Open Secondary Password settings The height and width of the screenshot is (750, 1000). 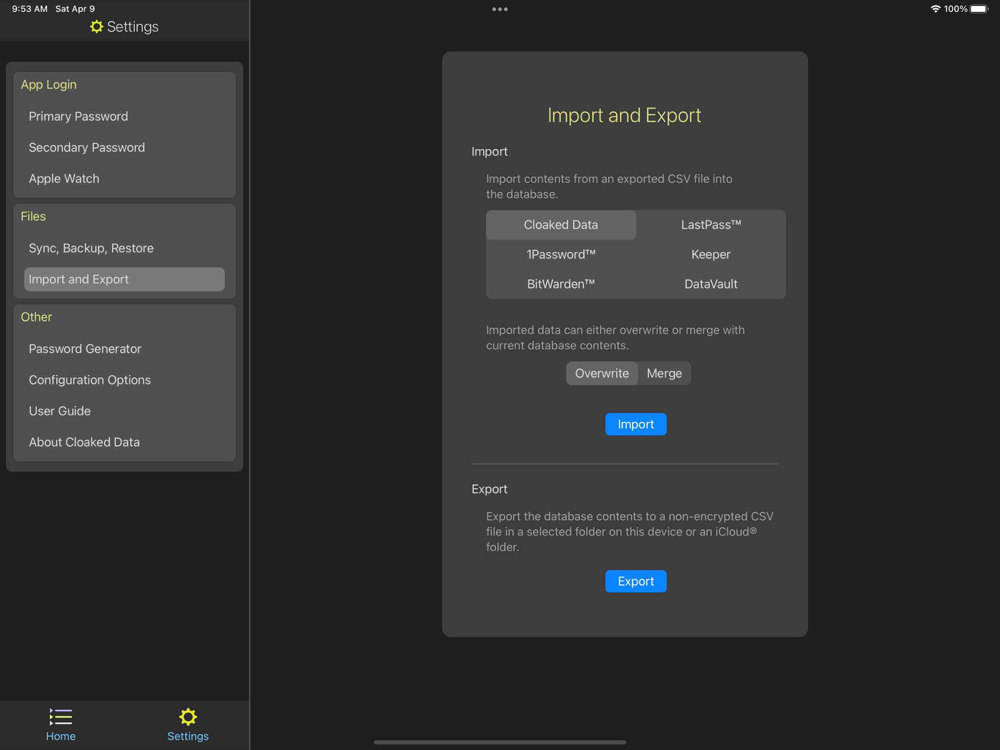point(124,147)
